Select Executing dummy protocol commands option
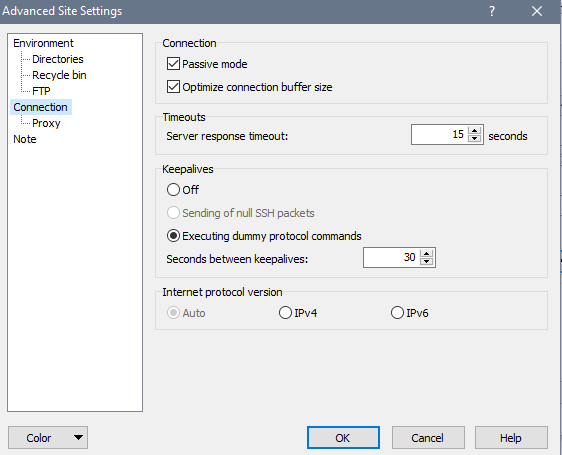The width and height of the screenshot is (562, 455). pos(173,236)
